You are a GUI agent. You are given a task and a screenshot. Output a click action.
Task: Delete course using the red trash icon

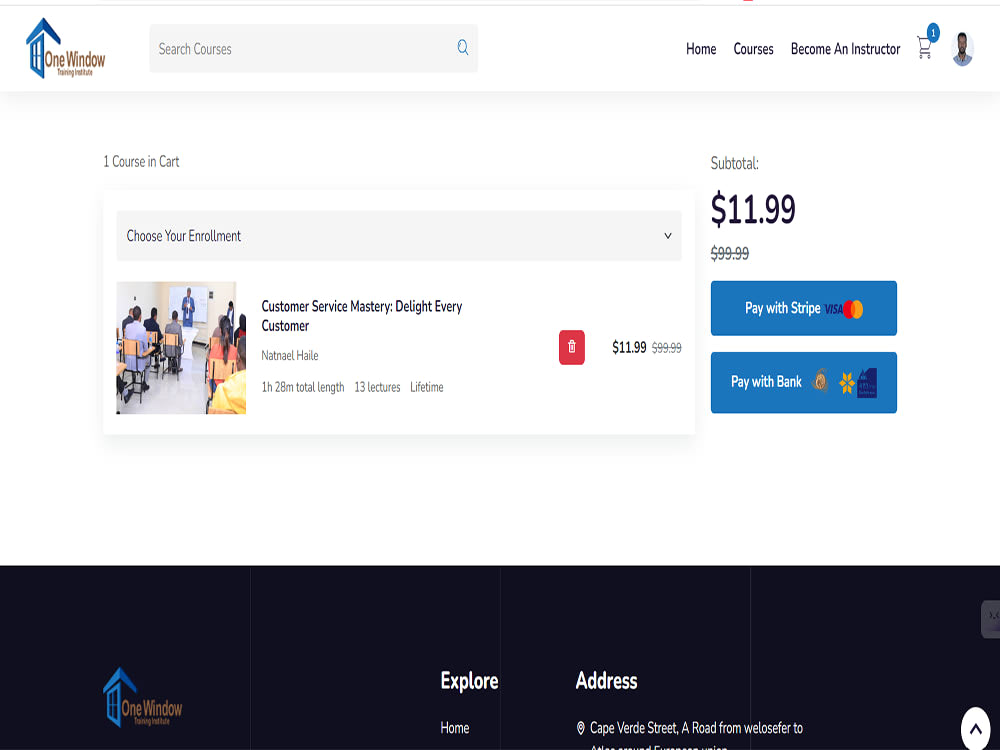(x=571, y=348)
